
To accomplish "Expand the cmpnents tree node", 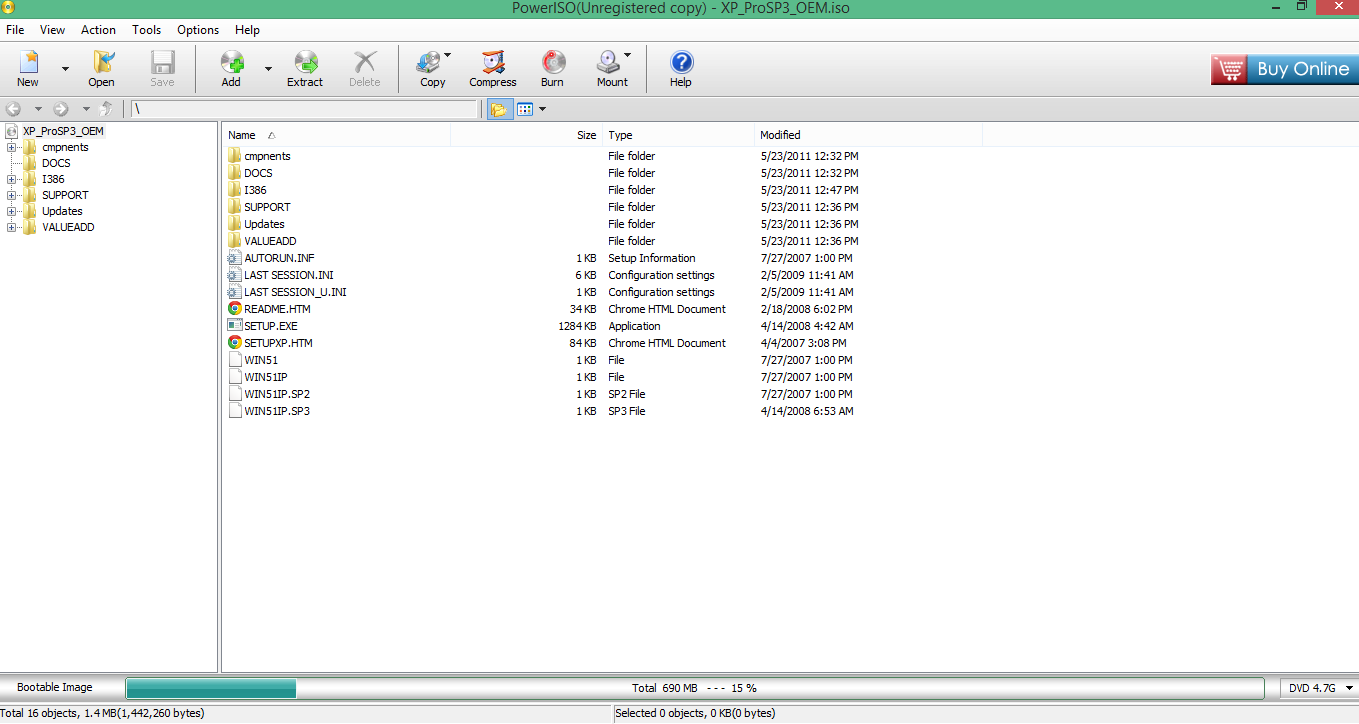I will (11, 147).
